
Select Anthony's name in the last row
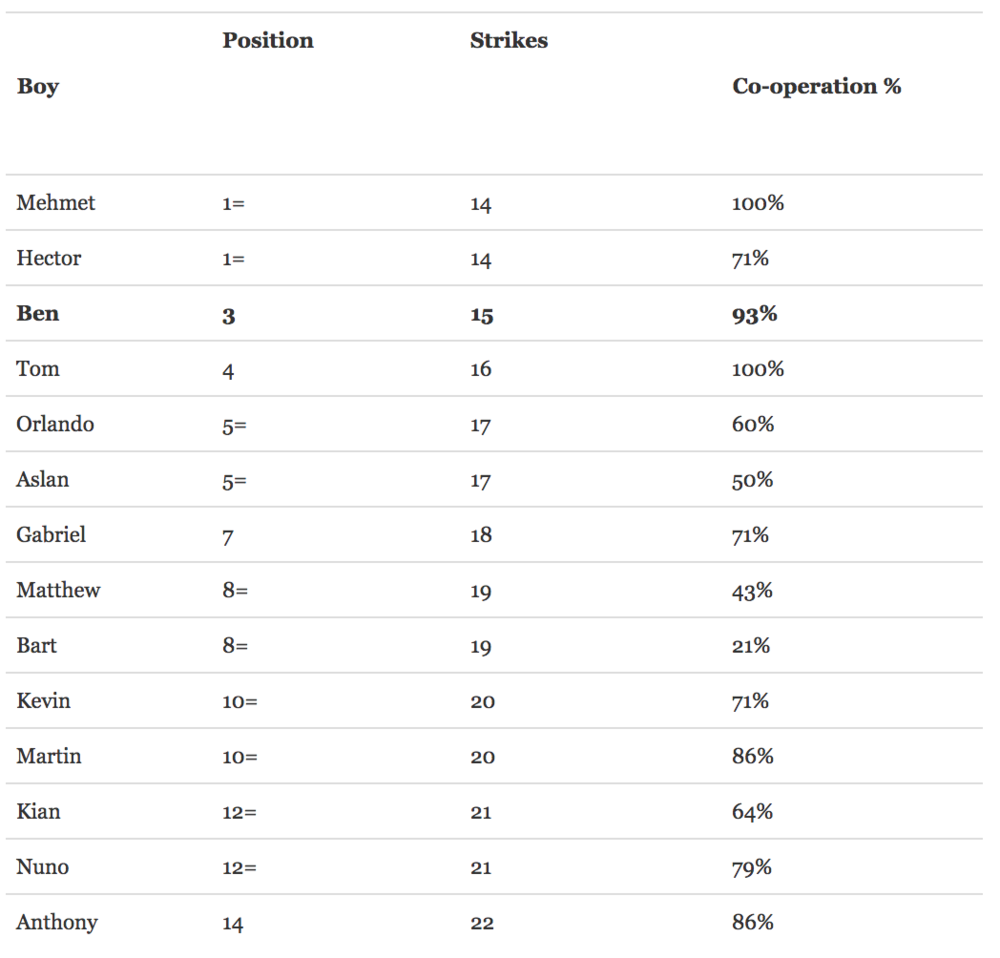[x=57, y=923]
